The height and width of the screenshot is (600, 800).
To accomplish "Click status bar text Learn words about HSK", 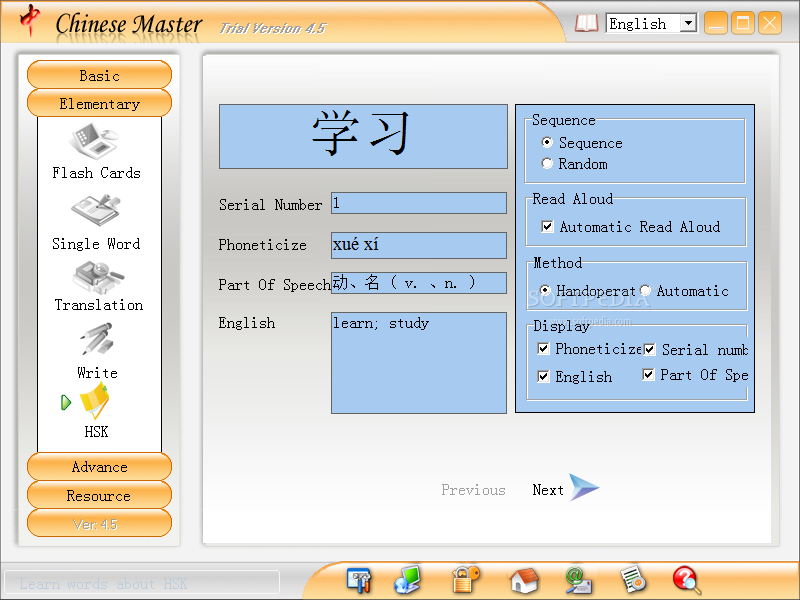I will [103, 584].
